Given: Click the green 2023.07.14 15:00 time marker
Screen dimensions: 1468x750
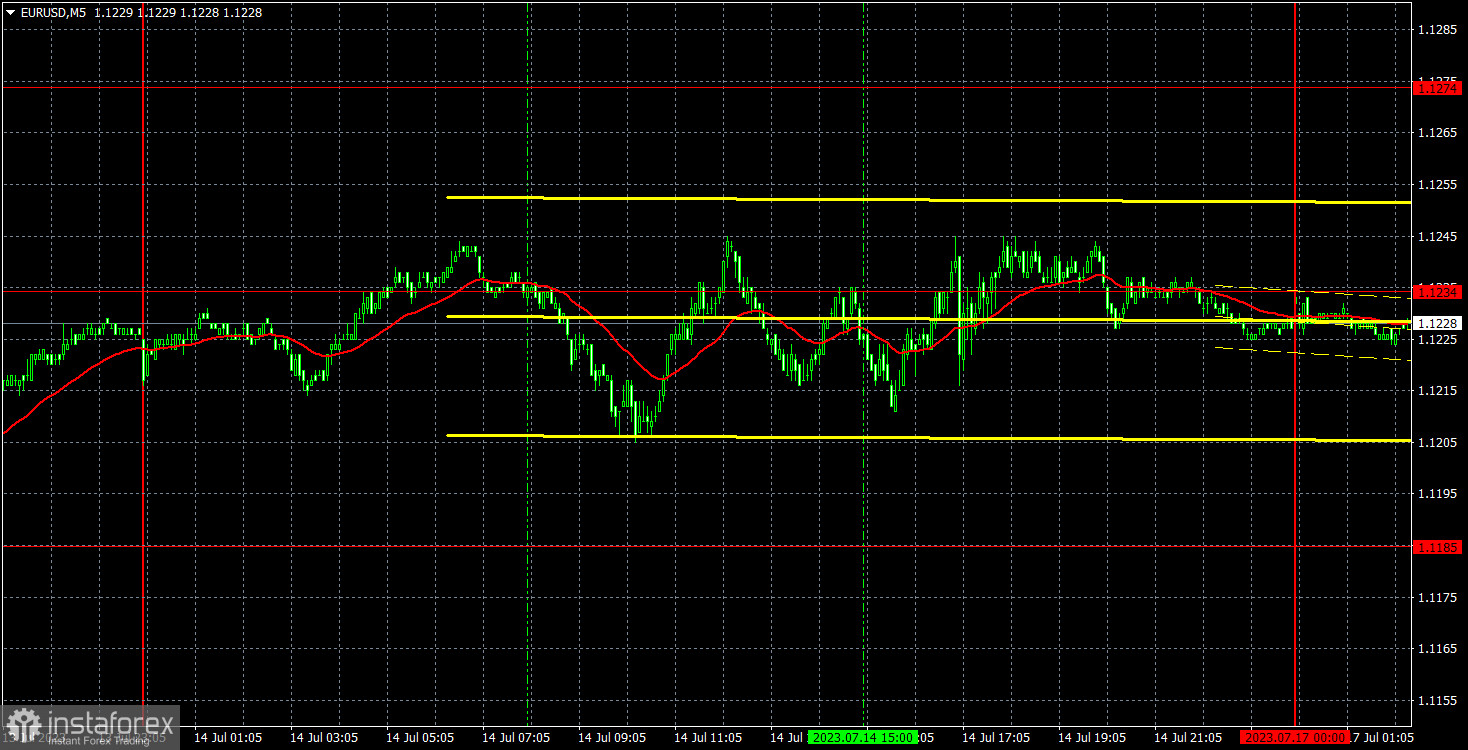Looking at the screenshot, I should click(863, 737).
